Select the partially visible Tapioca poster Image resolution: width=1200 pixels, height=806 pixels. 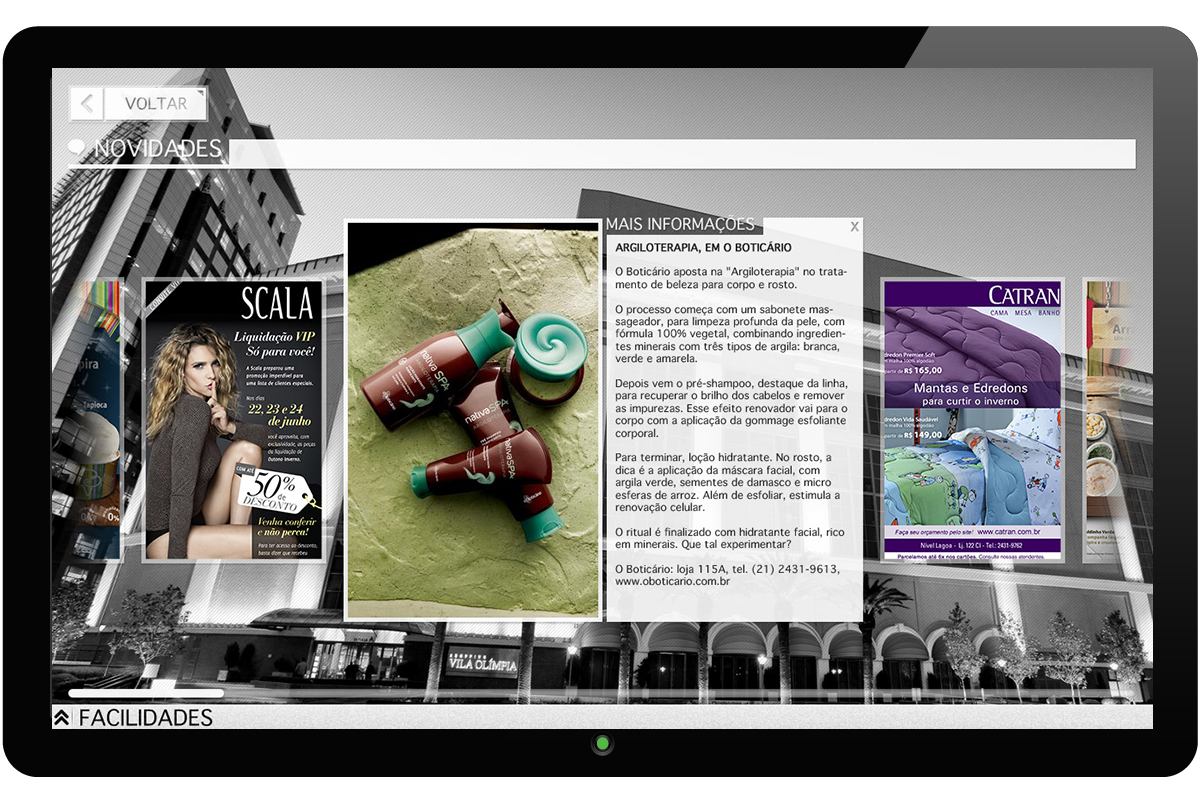click(x=99, y=420)
